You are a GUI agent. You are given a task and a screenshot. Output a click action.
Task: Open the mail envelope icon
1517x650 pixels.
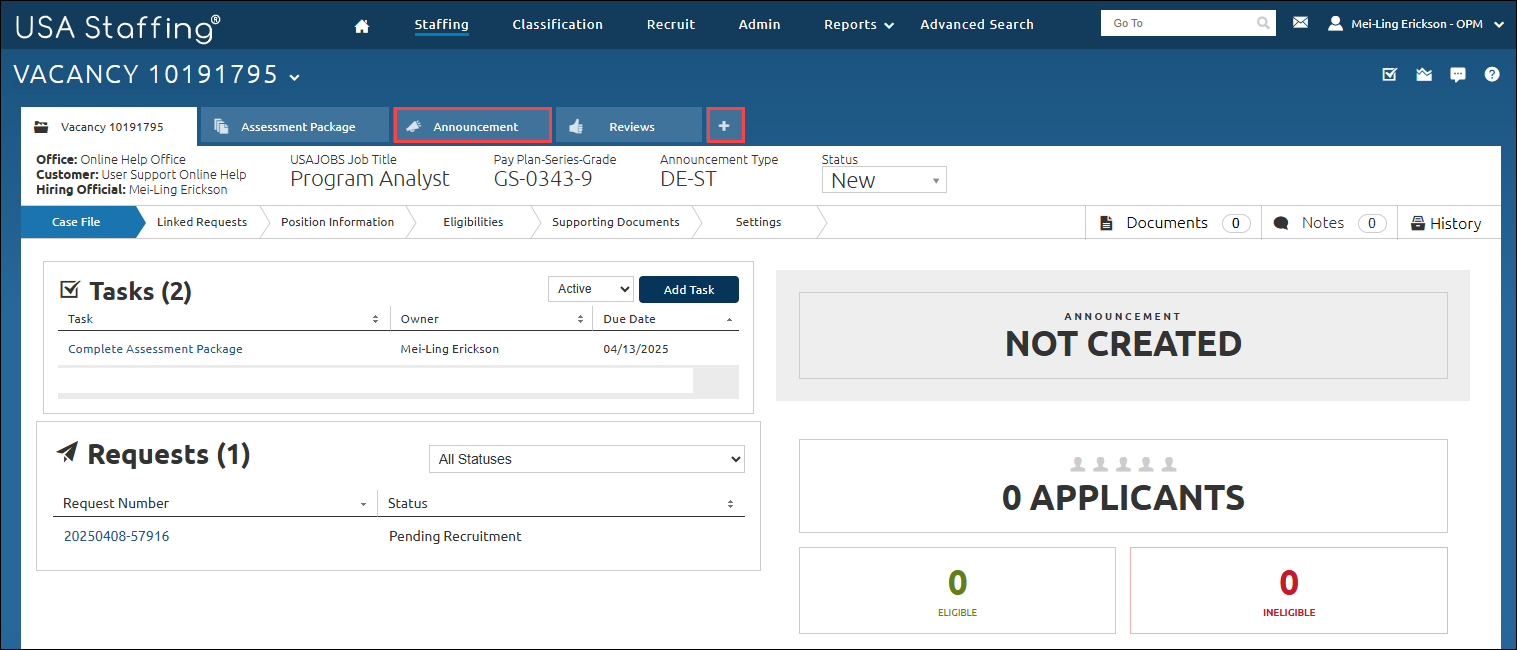(x=1300, y=22)
